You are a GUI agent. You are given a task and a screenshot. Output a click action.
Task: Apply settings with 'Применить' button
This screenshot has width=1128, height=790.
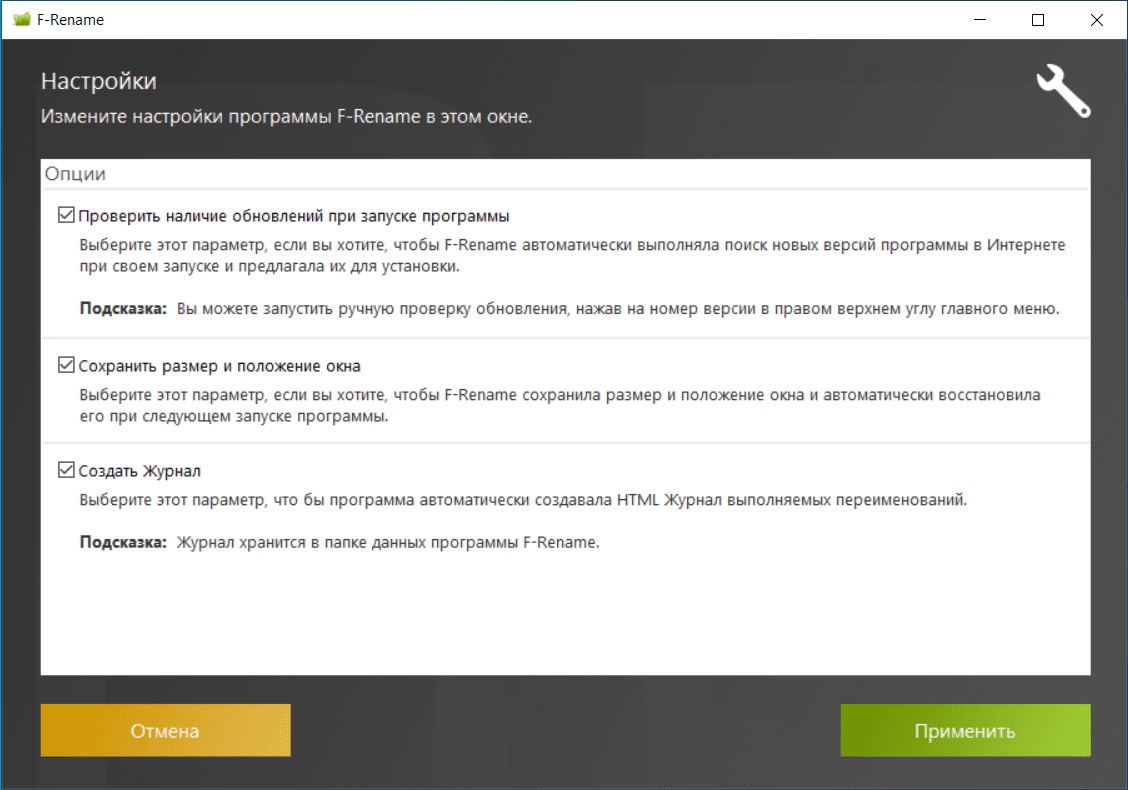click(x=965, y=730)
